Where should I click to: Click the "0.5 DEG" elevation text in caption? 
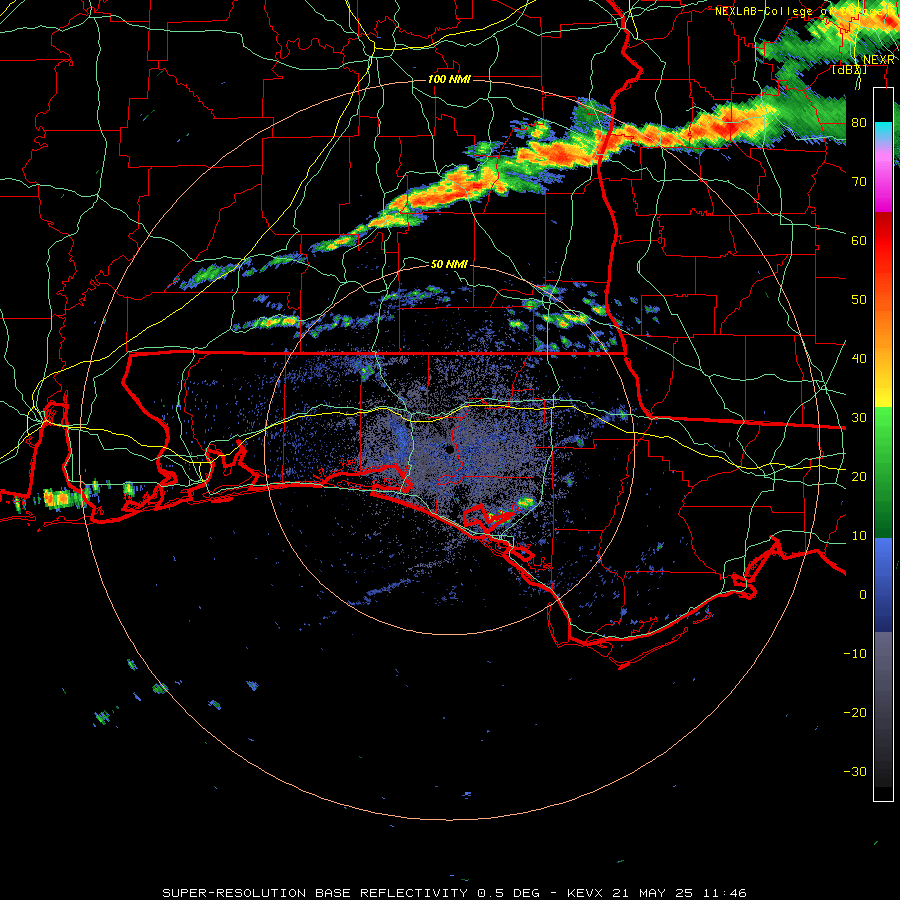[x=509, y=893]
